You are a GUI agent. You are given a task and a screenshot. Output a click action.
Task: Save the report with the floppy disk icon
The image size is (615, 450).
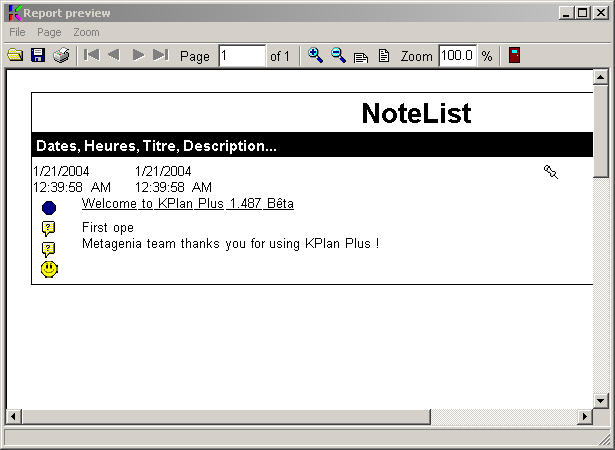tap(38, 55)
